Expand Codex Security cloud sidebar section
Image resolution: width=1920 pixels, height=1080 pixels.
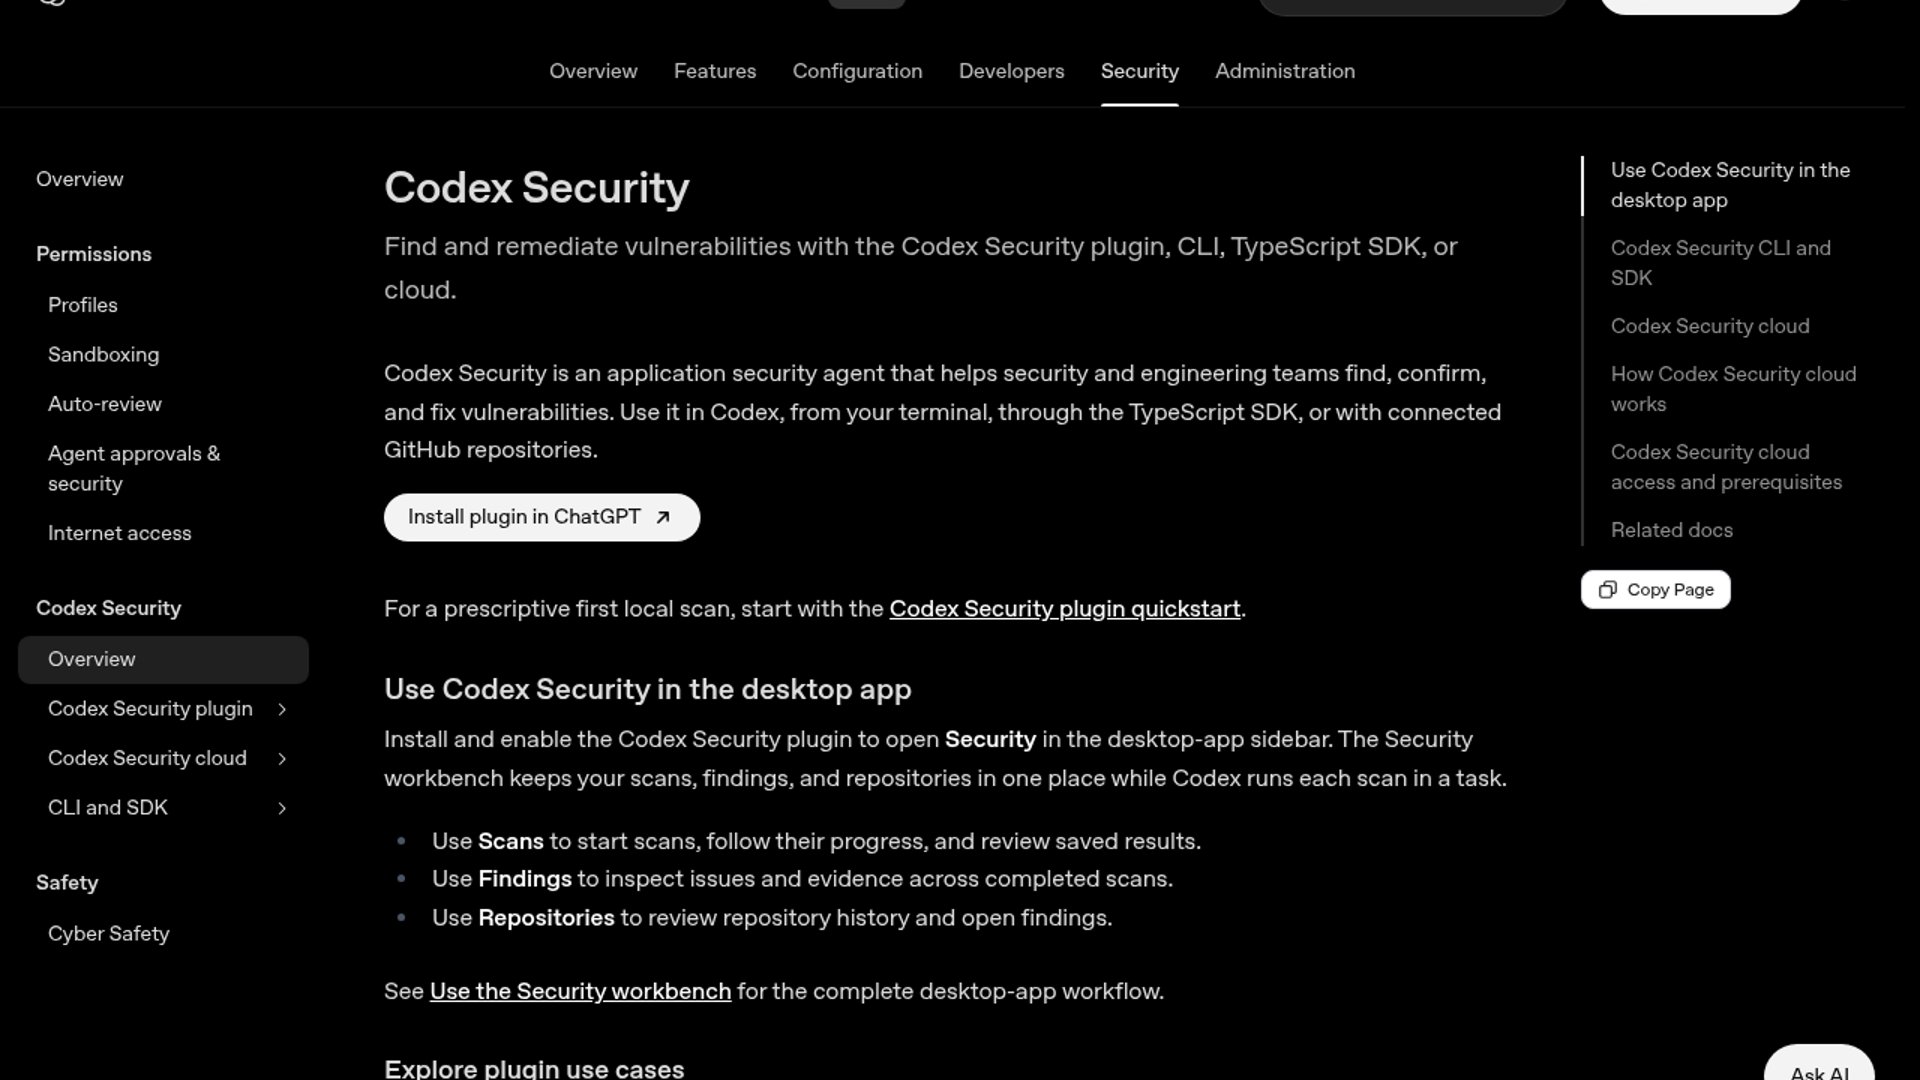282,759
